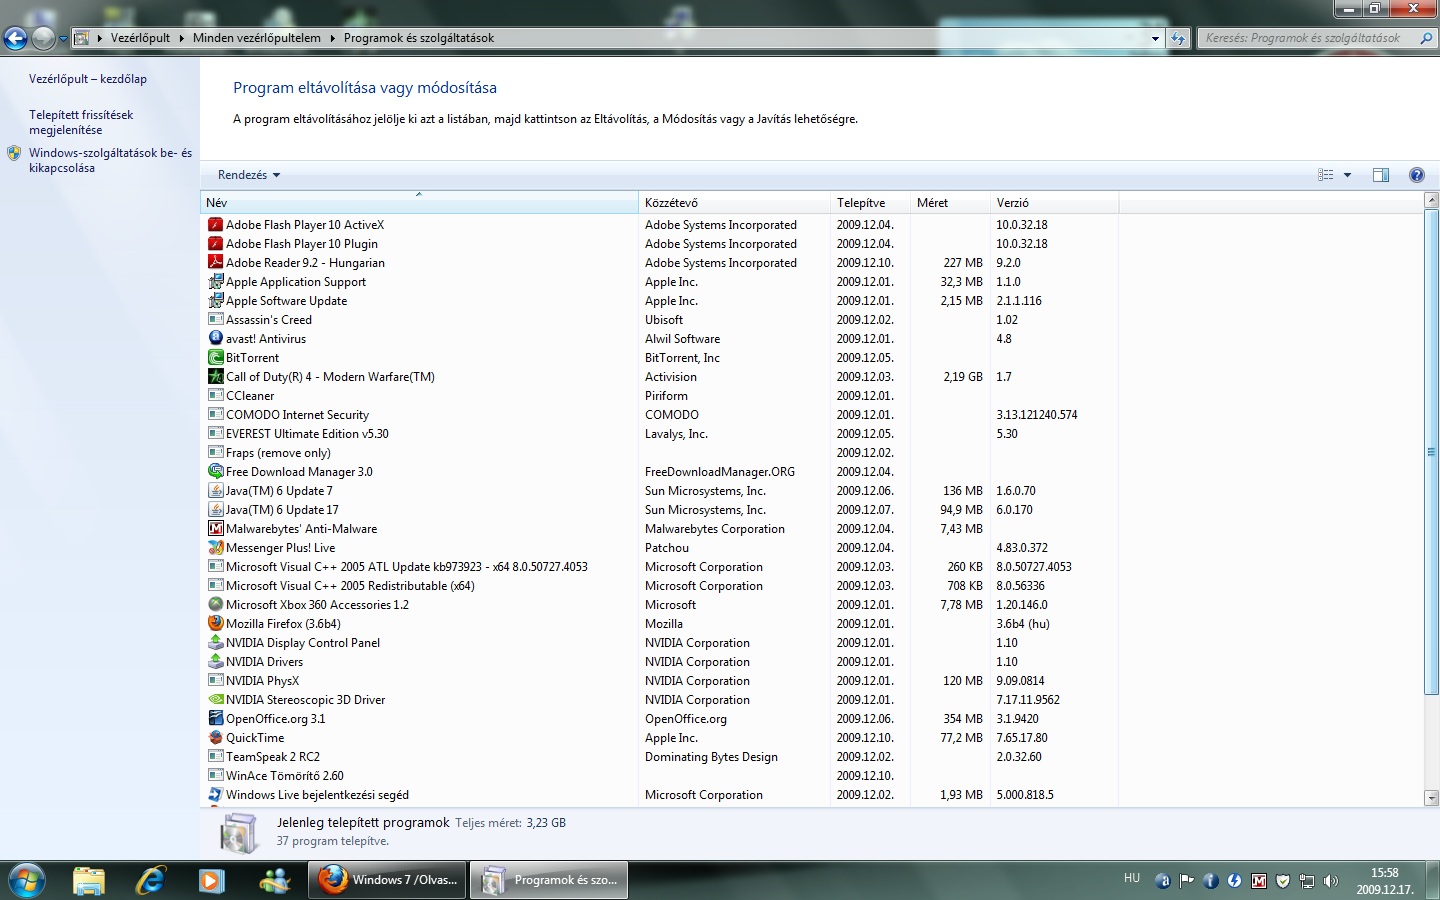Sort the list by Méret column
This screenshot has height=900, width=1440.
[932, 203]
